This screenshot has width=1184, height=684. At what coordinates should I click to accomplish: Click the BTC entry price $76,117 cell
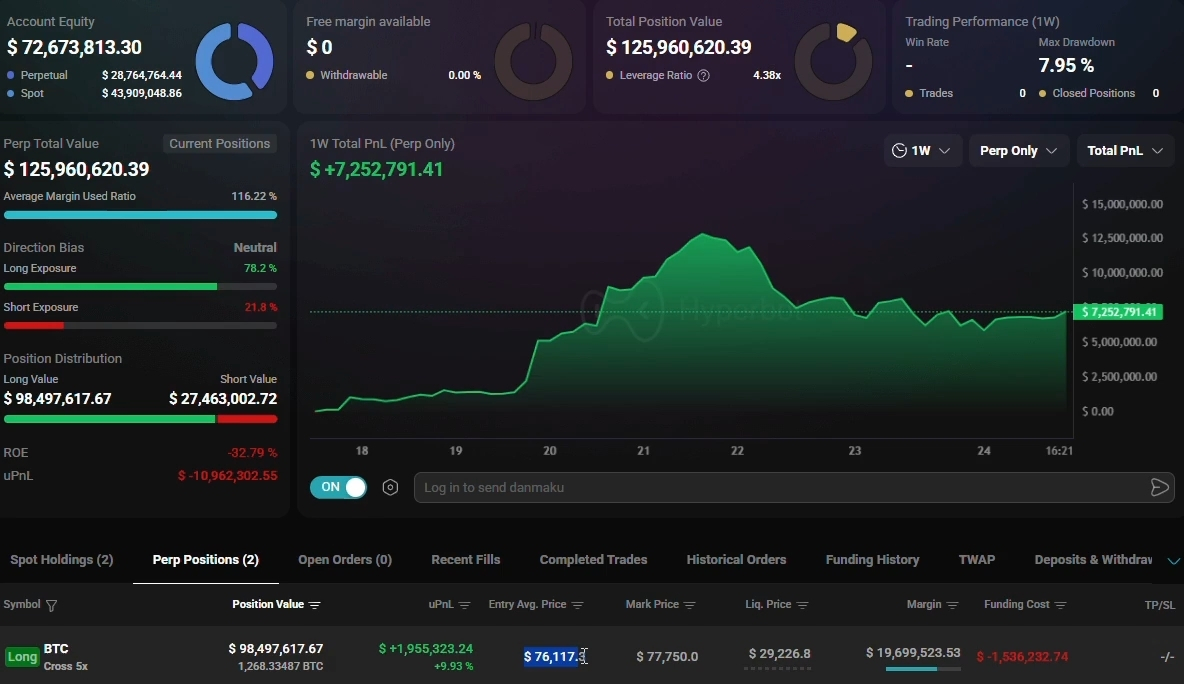554,657
